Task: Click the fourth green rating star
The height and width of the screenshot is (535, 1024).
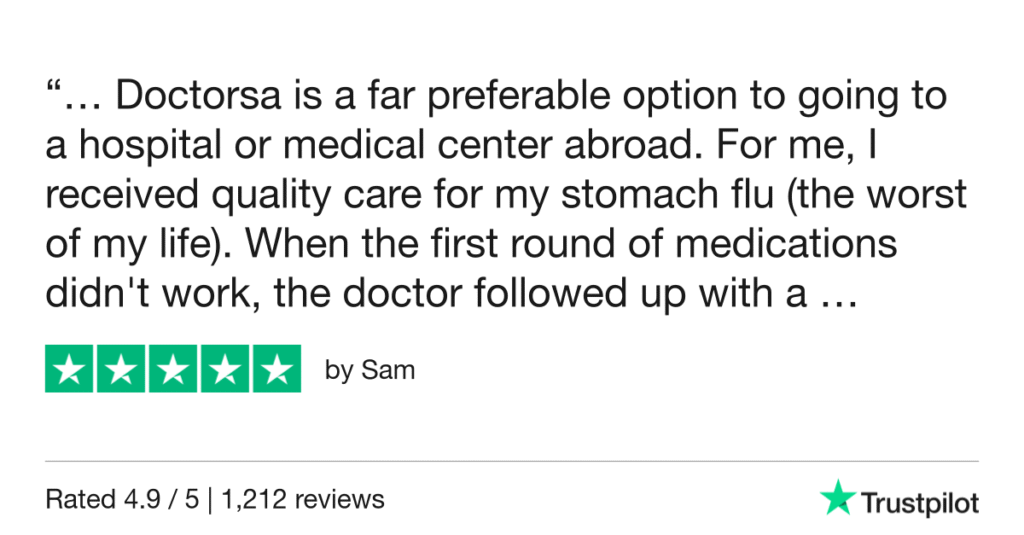Action: [x=225, y=369]
